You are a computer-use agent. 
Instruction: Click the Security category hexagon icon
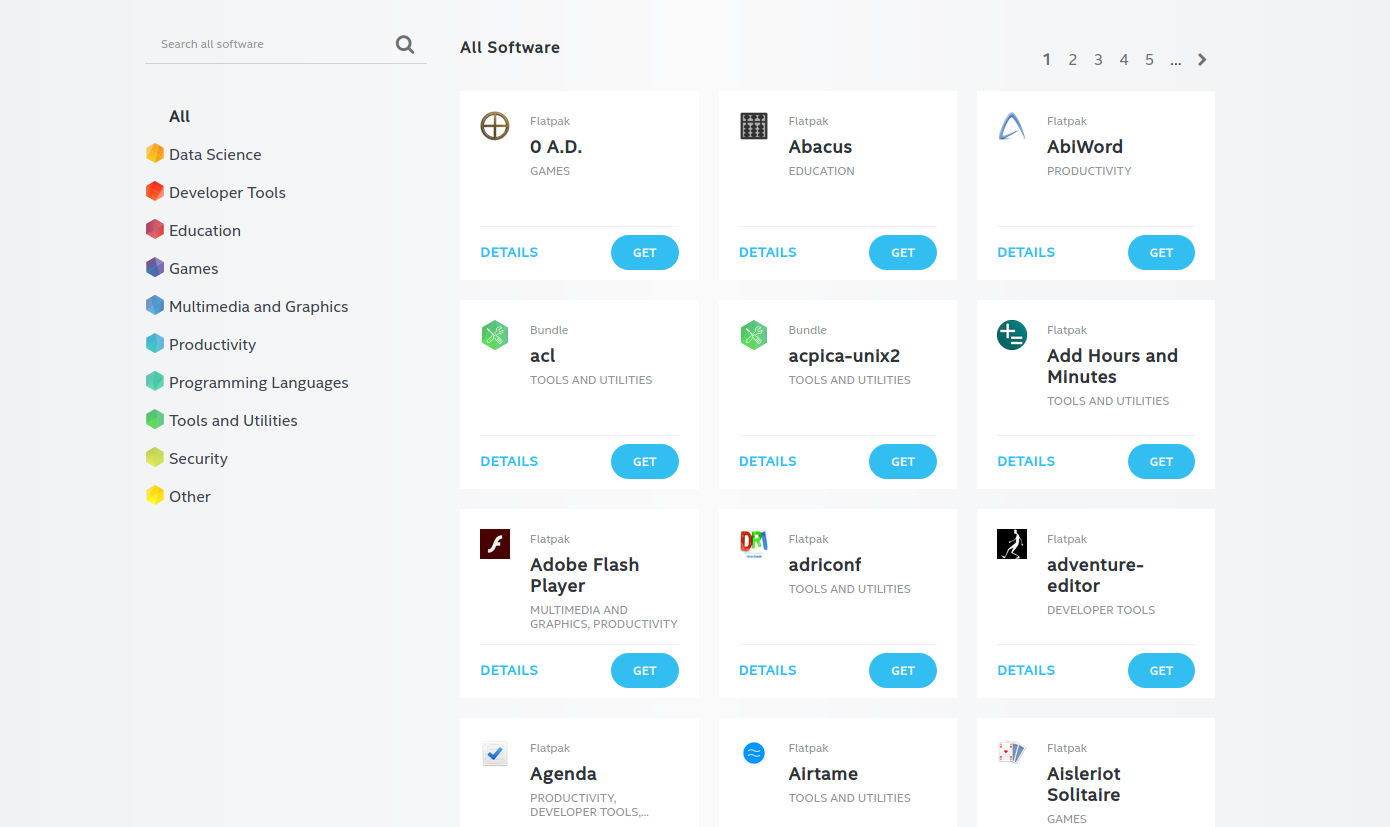pos(155,457)
